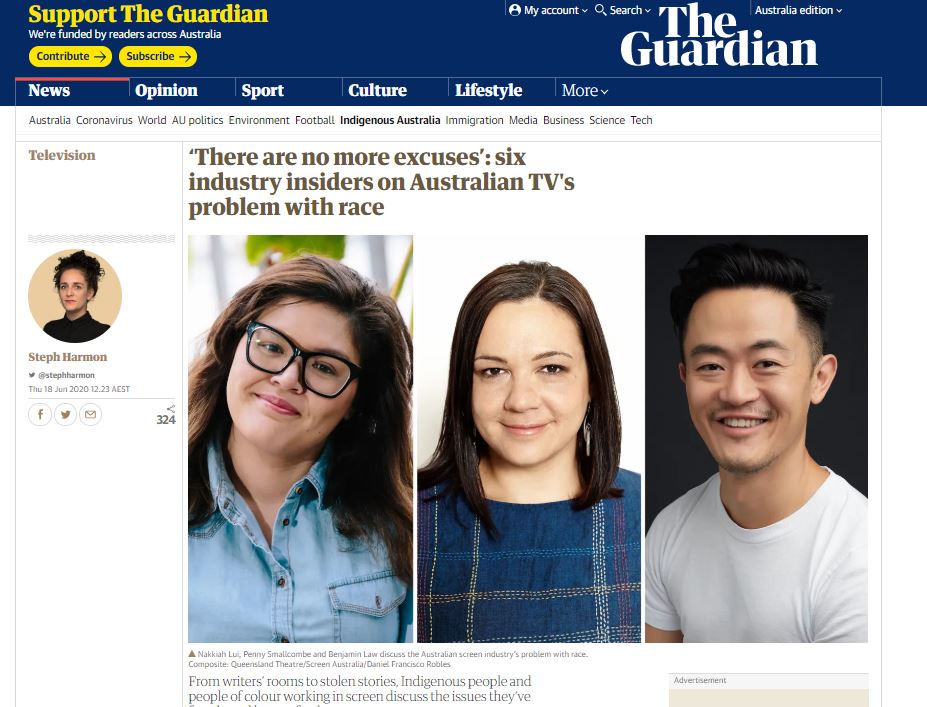Viewport: 927px width, 707px height.
Task: Open the Television section label link
Action: [61, 155]
